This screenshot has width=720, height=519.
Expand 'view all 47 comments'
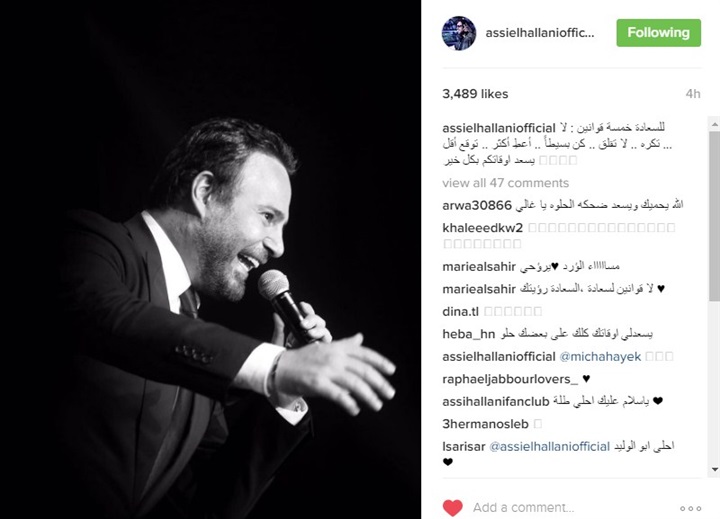pos(506,183)
